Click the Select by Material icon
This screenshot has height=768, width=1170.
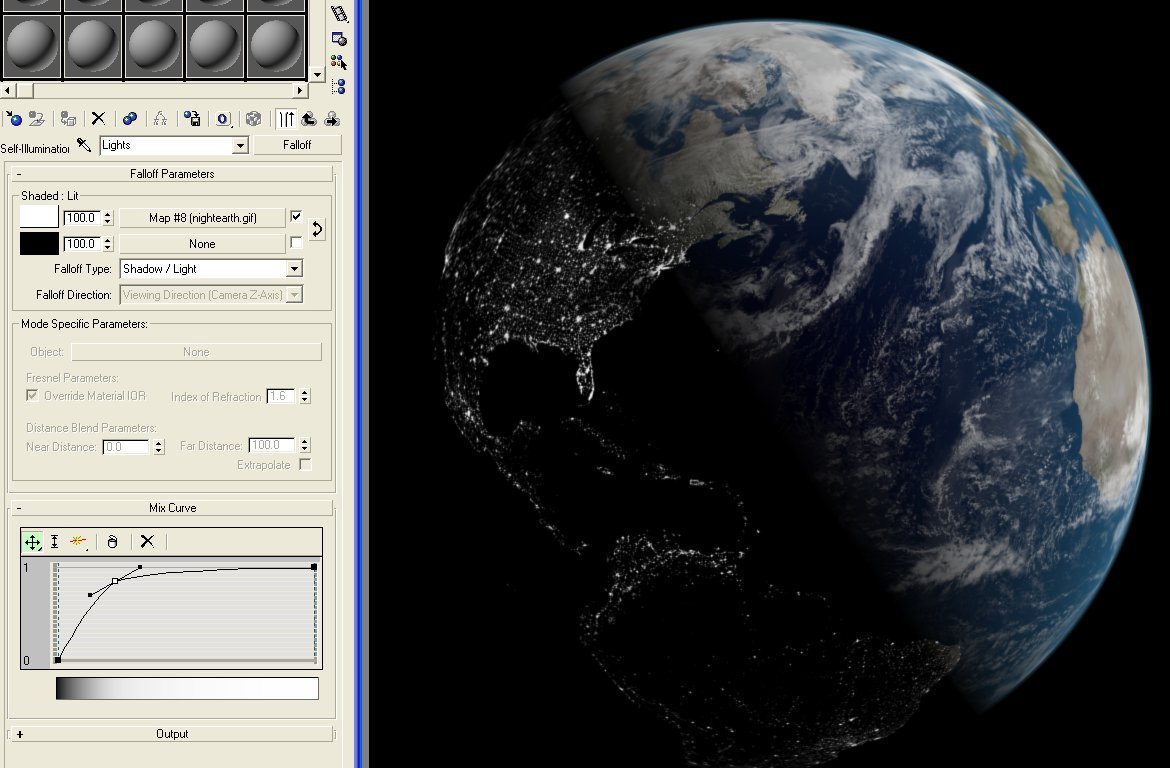pos(339,62)
